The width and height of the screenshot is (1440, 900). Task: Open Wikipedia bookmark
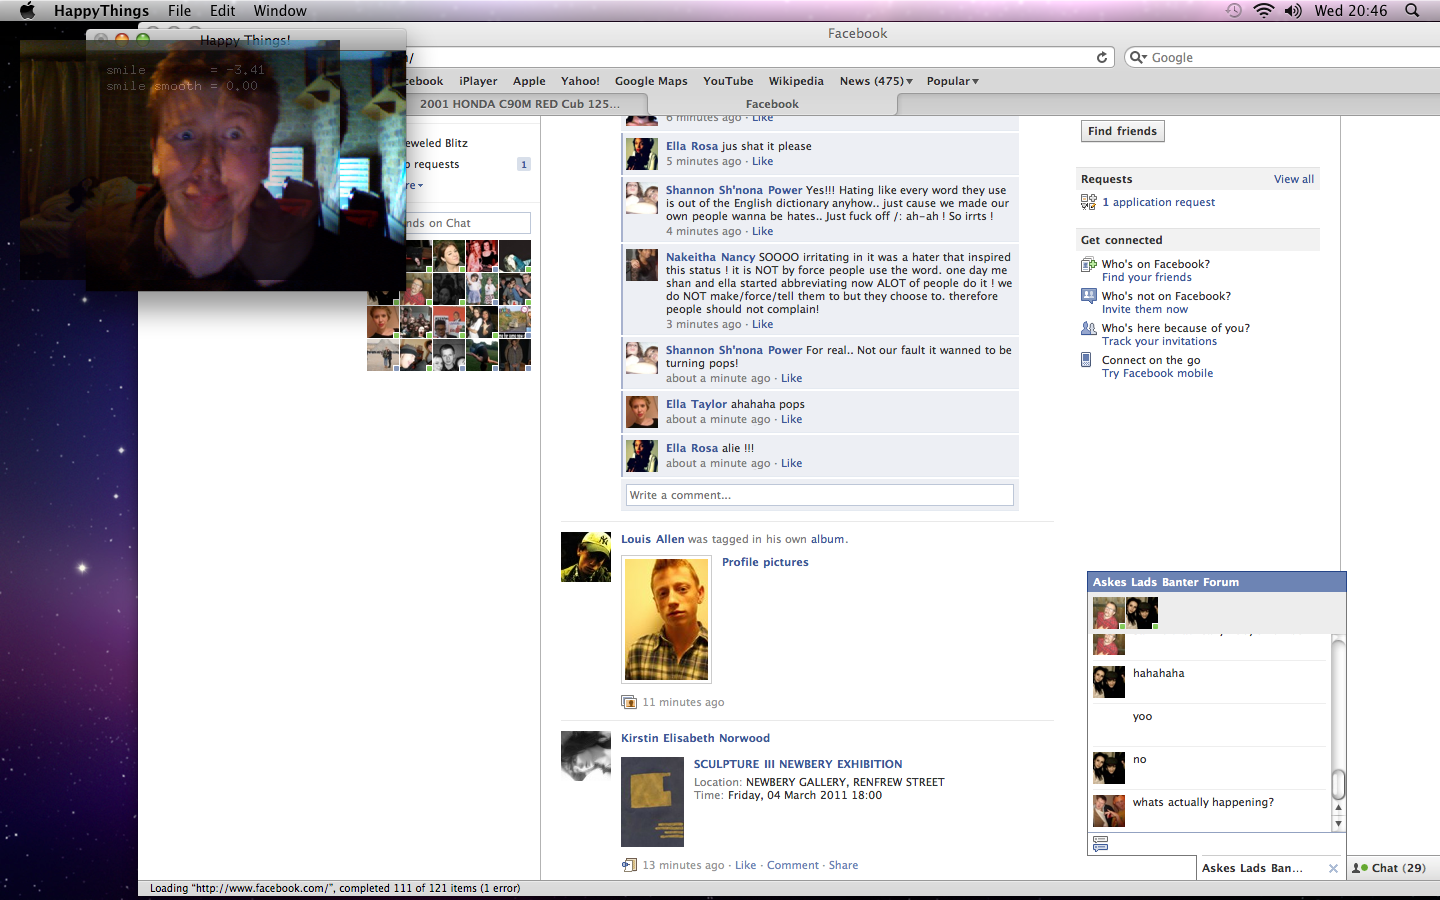tap(796, 81)
